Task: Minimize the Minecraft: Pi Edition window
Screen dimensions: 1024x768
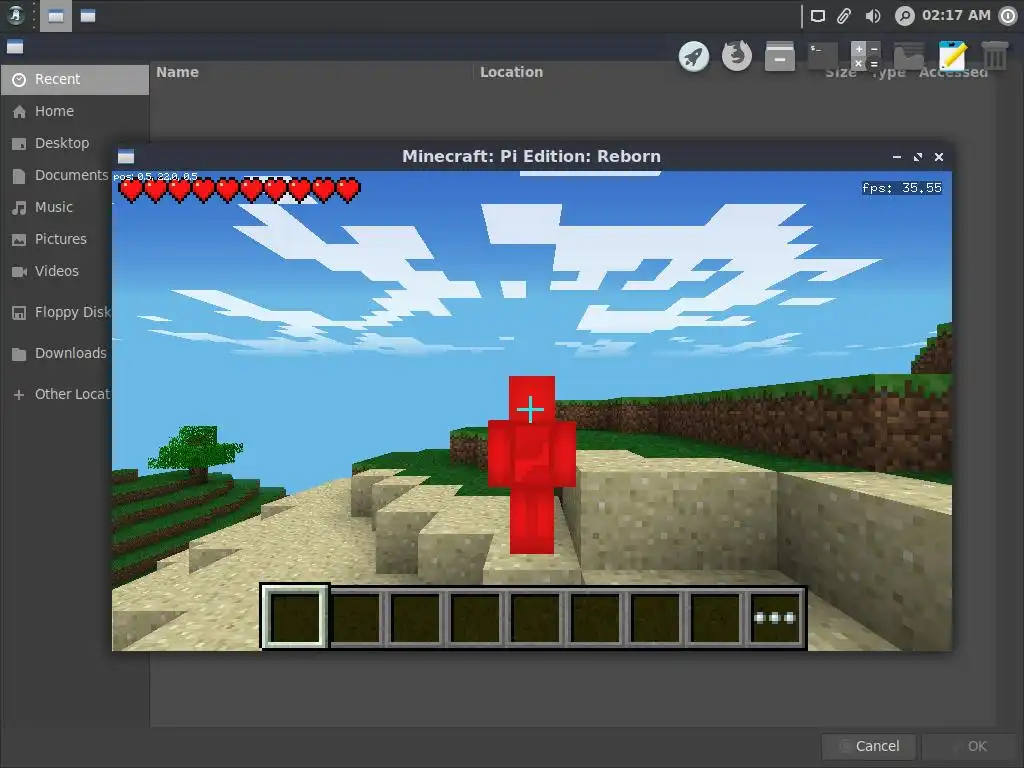Action: pos(897,157)
